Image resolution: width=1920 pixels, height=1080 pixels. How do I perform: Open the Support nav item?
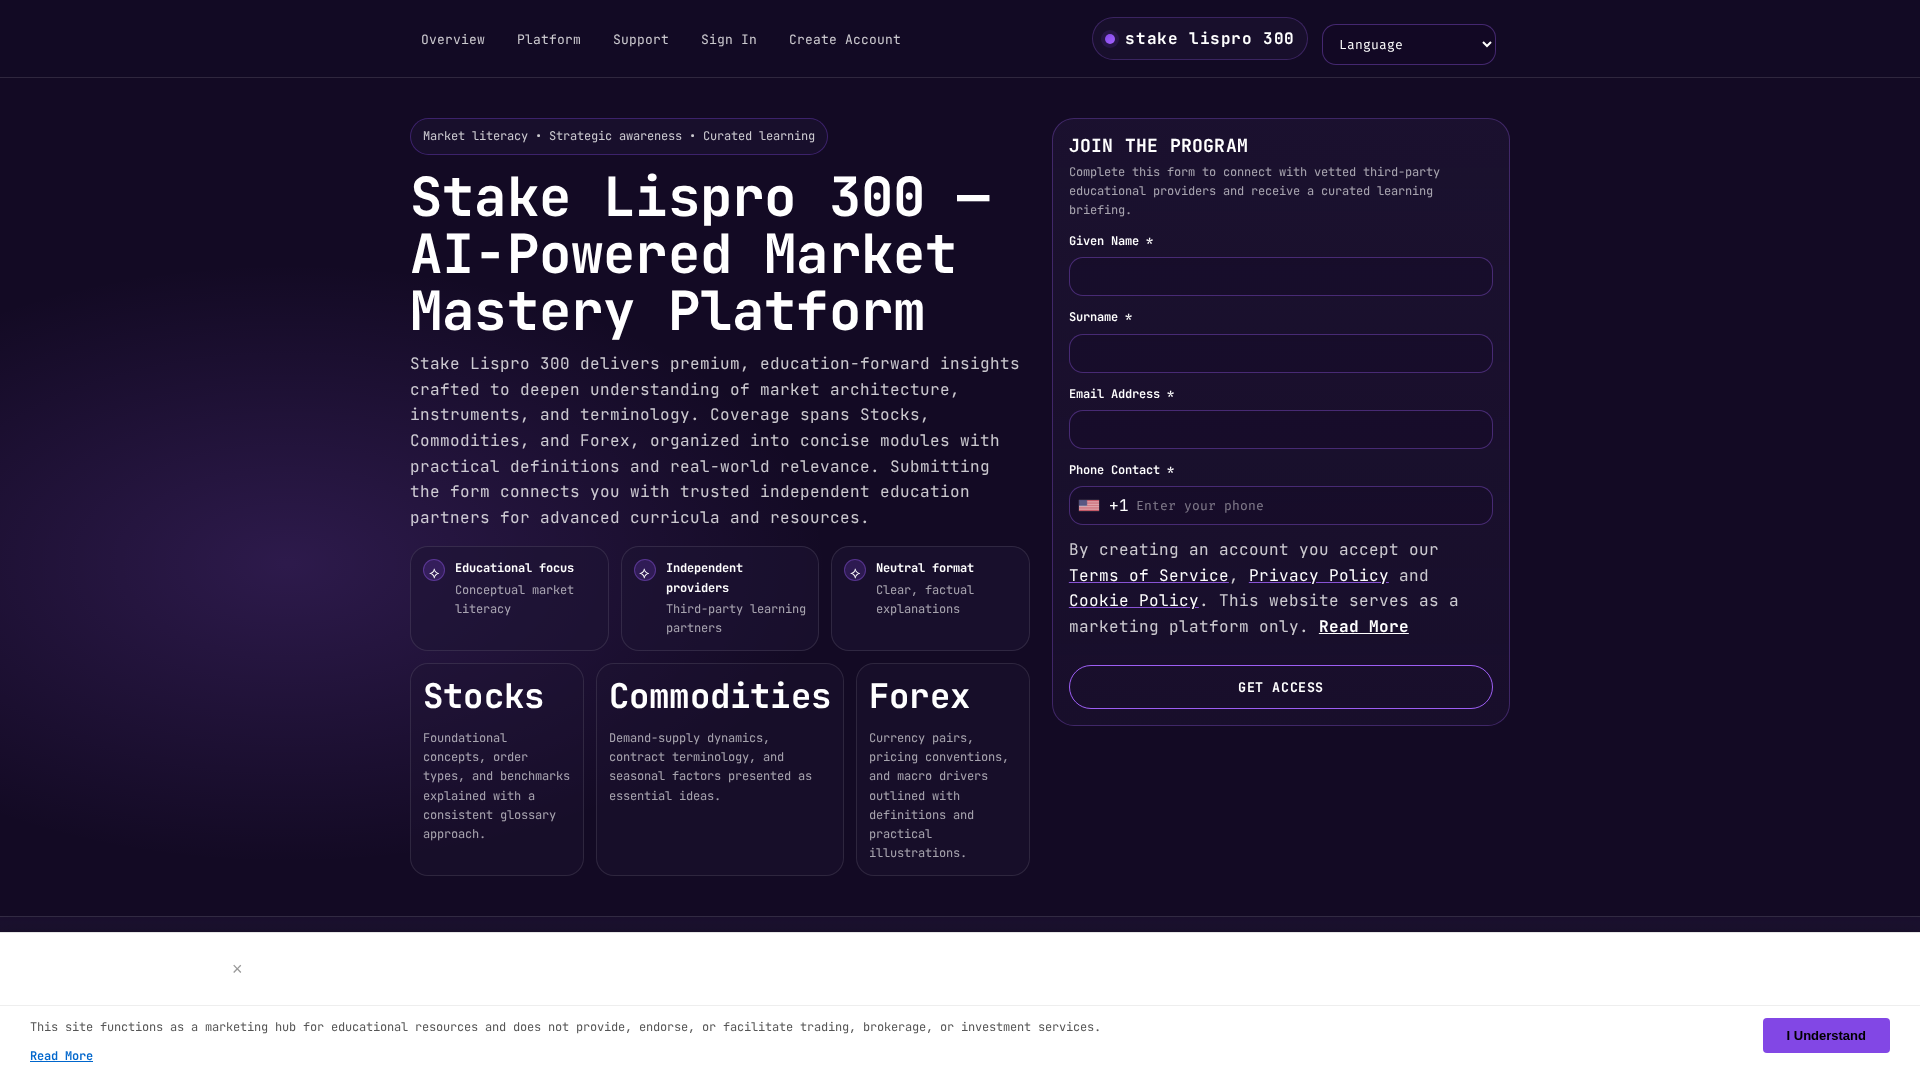(x=641, y=40)
